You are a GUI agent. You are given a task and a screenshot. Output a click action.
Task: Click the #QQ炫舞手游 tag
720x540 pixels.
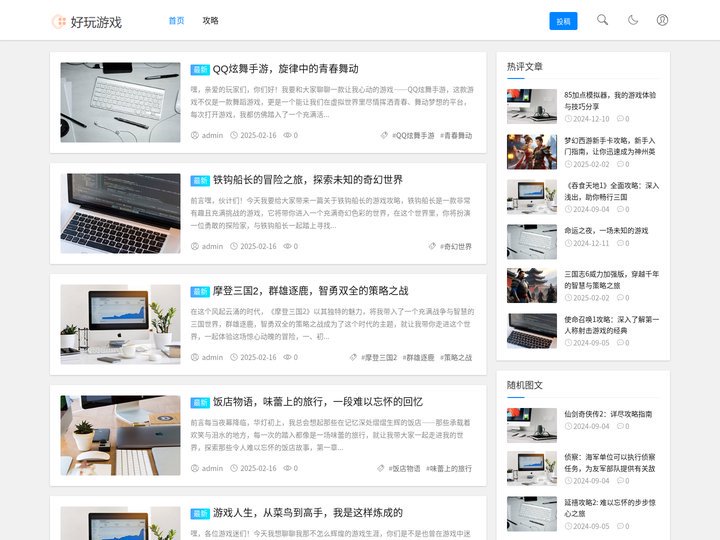pos(413,135)
